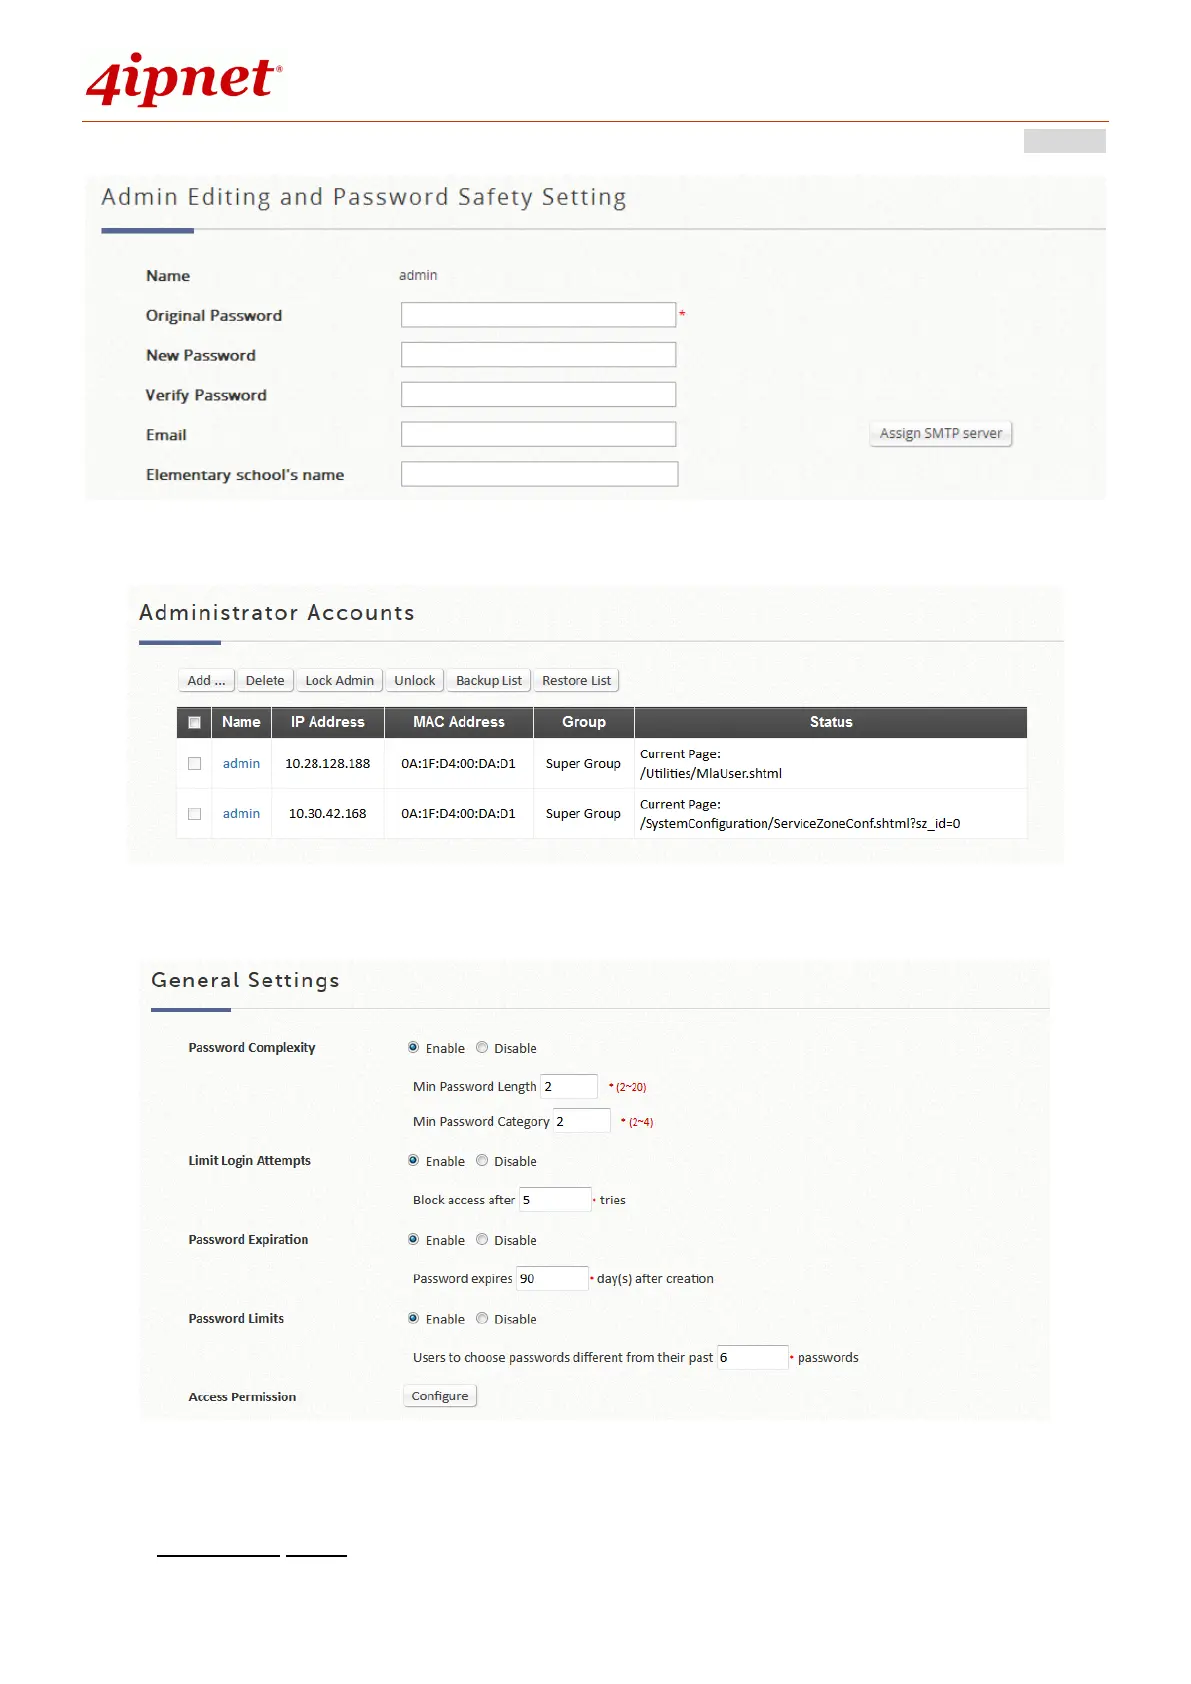Check the box for admin at 10.30.42.168
1191x1684 pixels.
click(194, 814)
